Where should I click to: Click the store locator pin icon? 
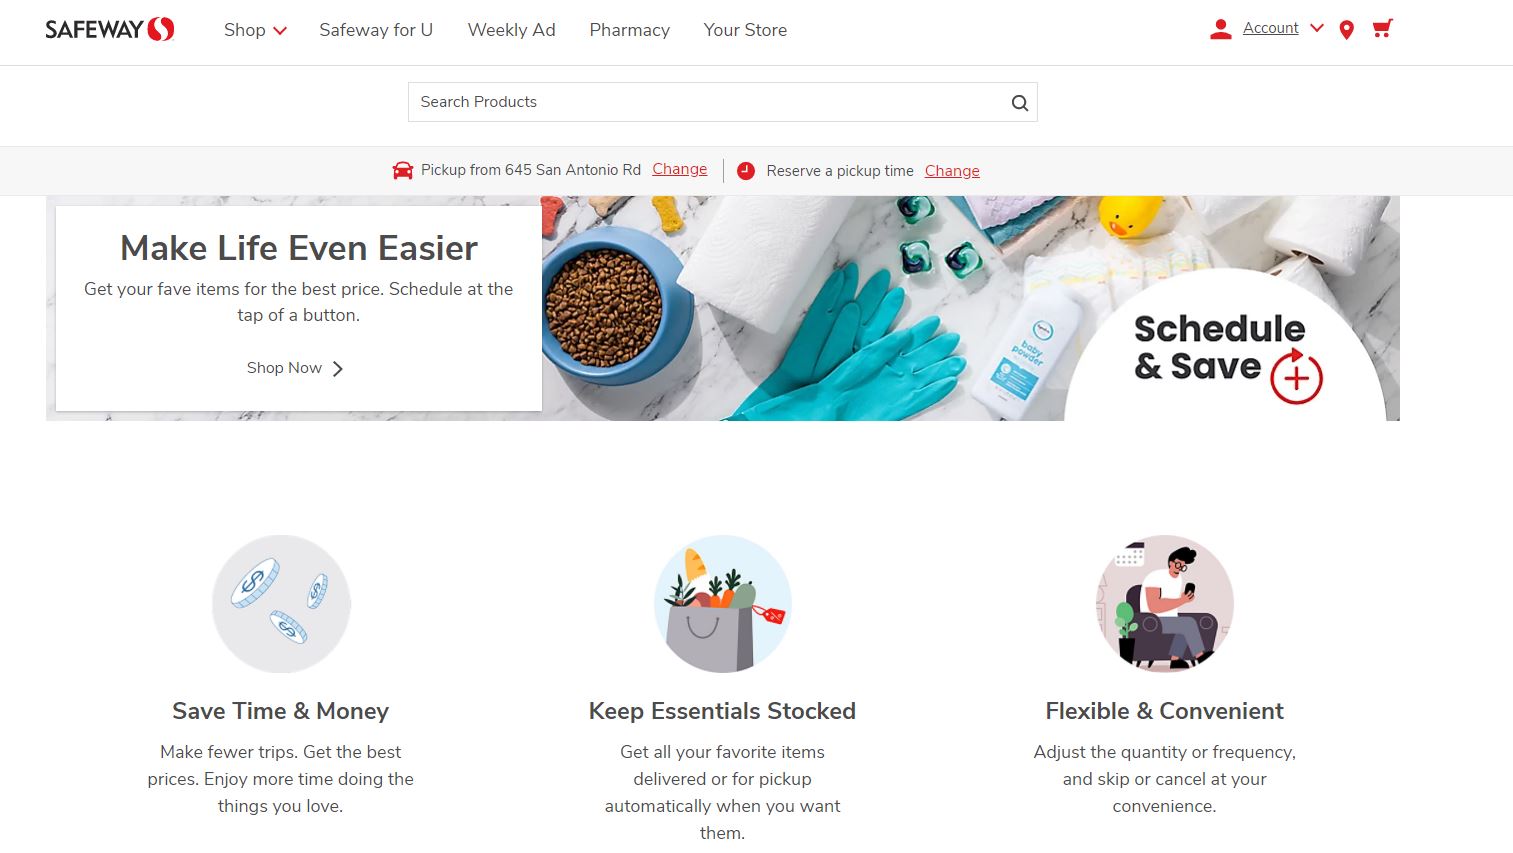[x=1347, y=30]
